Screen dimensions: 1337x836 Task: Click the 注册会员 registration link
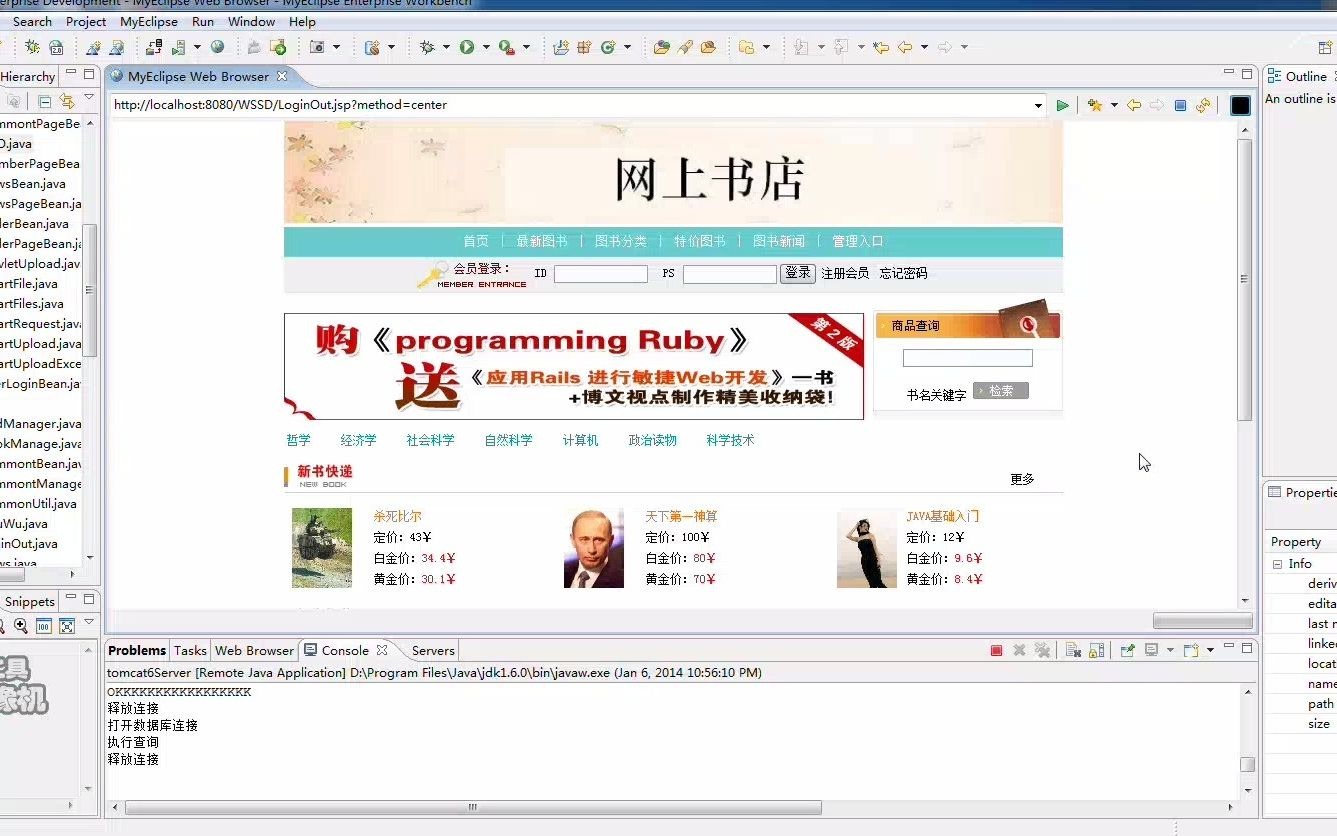pyautogui.click(x=846, y=273)
